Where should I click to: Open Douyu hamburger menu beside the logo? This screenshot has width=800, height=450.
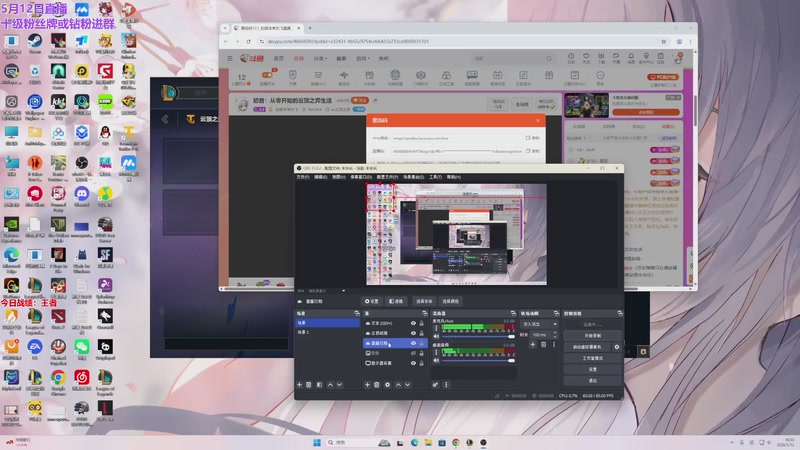pos(230,58)
